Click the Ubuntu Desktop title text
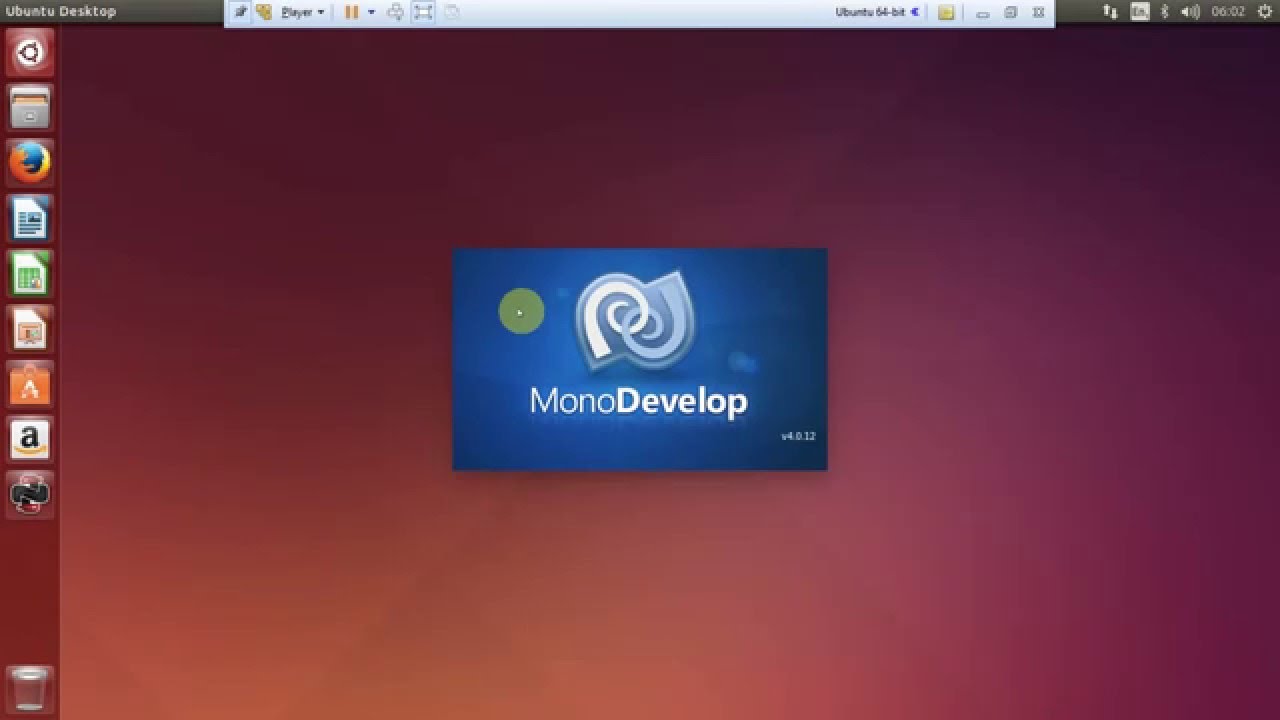 (61, 11)
